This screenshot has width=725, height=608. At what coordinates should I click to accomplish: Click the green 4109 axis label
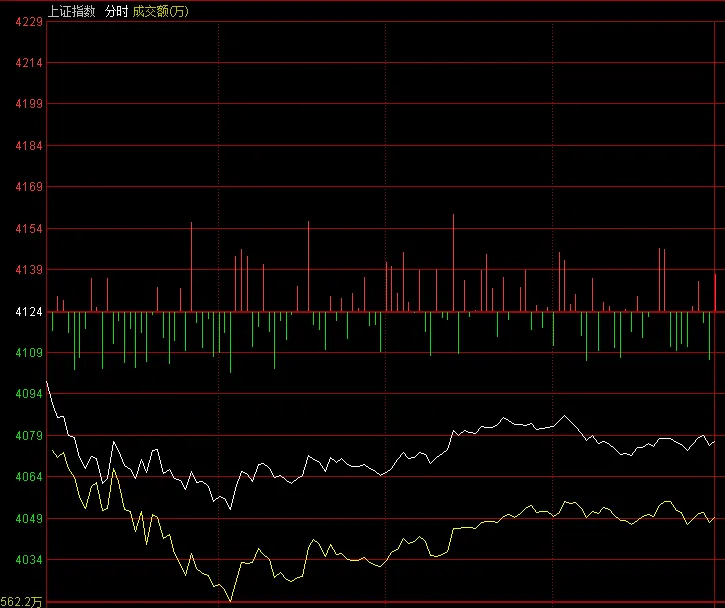pos(29,353)
